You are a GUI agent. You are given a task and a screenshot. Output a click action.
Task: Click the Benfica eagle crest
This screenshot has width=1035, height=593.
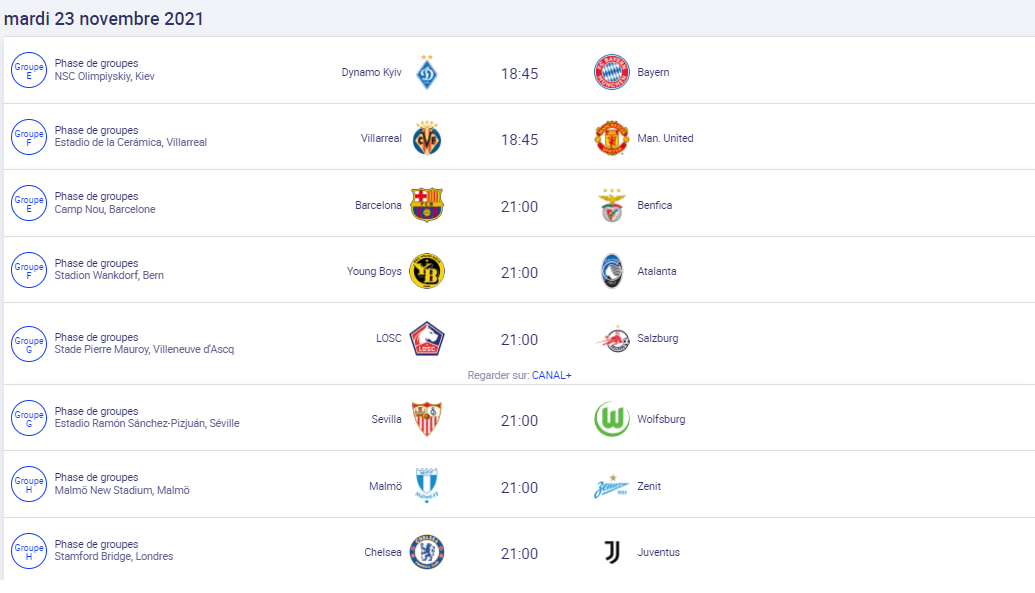612,205
